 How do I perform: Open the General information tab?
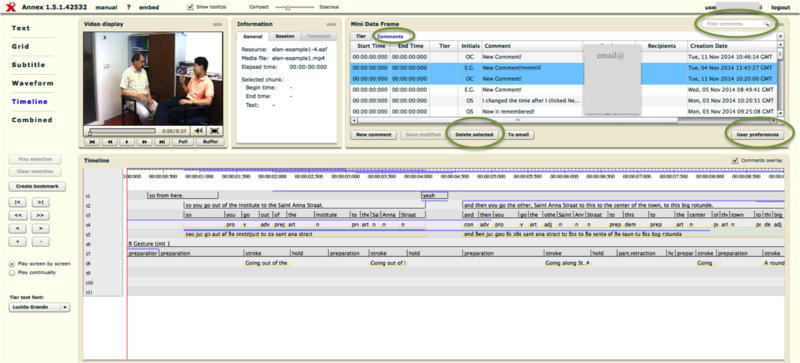[x=253, y=36]
